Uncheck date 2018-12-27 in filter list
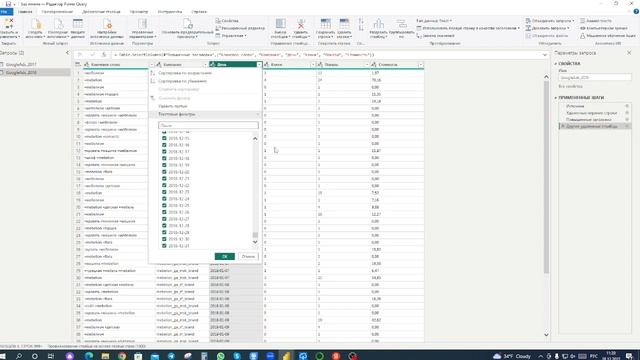The width and height of the screenshot is (640, 360). [164, 219]
